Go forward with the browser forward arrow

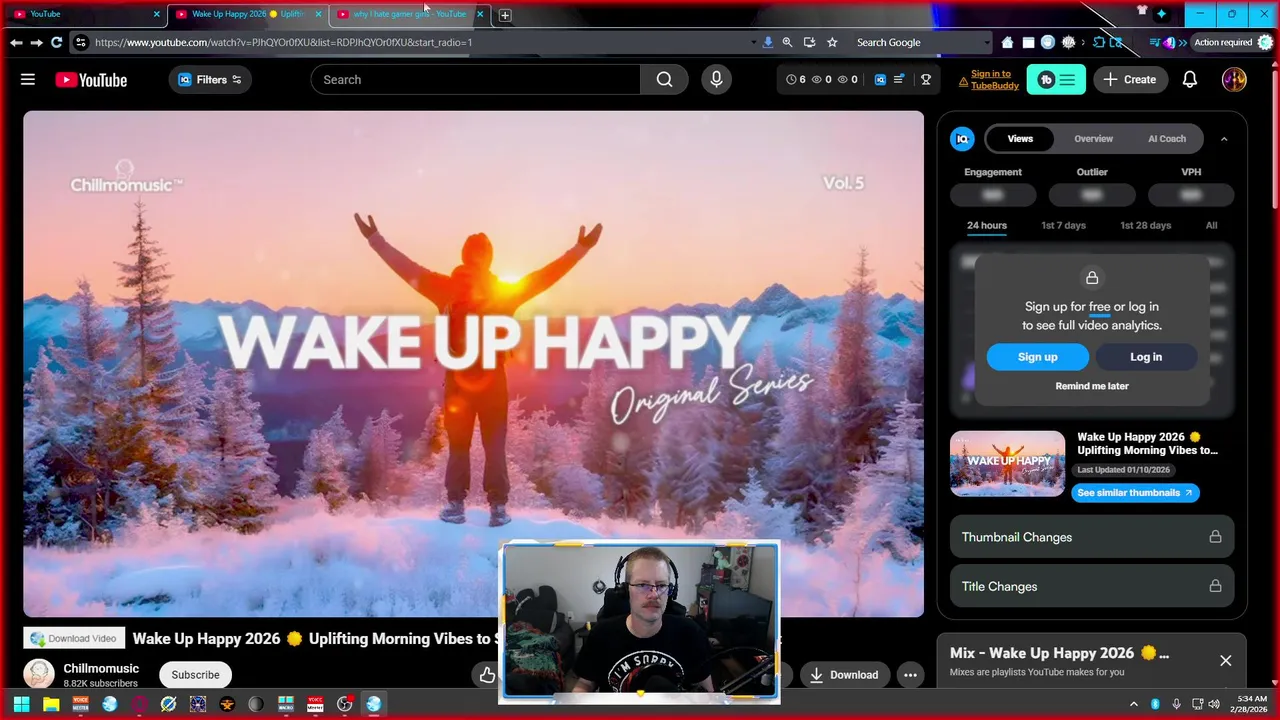(x=36, y=42)
